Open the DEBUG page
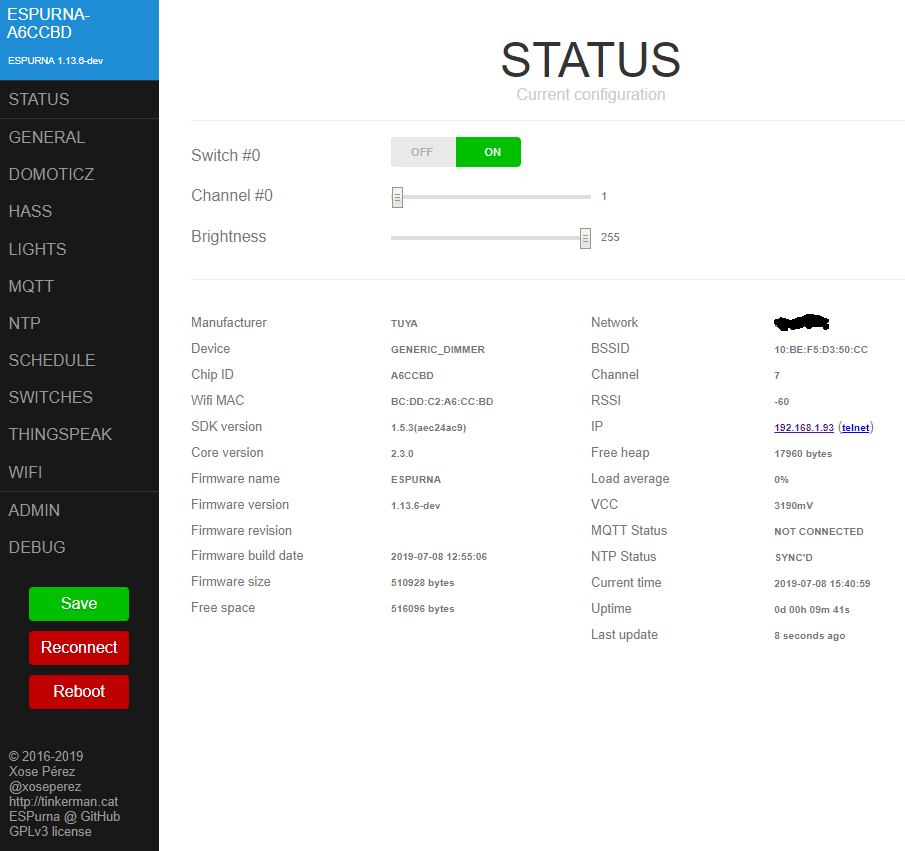The height and width of the screenshot is (851, 905). 79,547
